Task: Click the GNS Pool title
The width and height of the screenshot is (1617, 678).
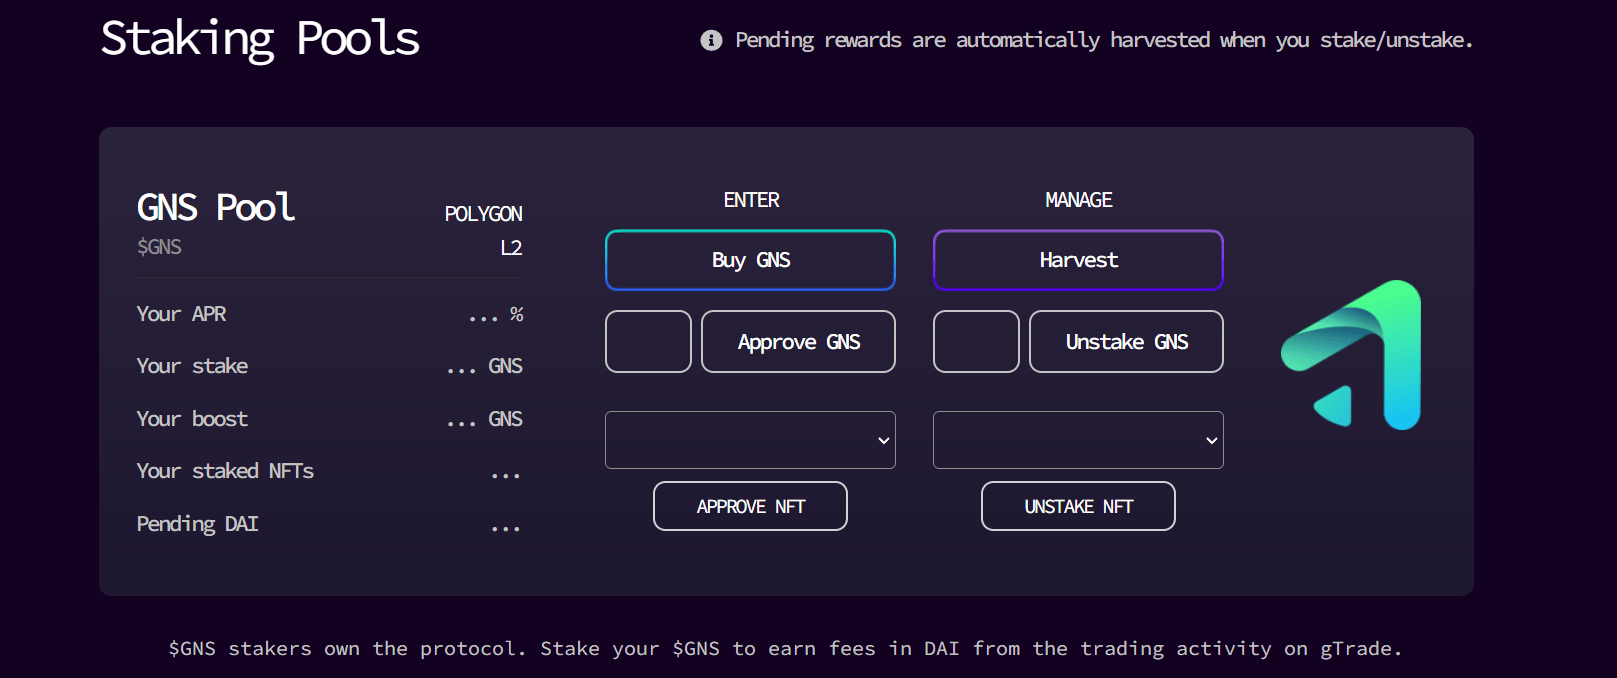Action: click(215, 208)
